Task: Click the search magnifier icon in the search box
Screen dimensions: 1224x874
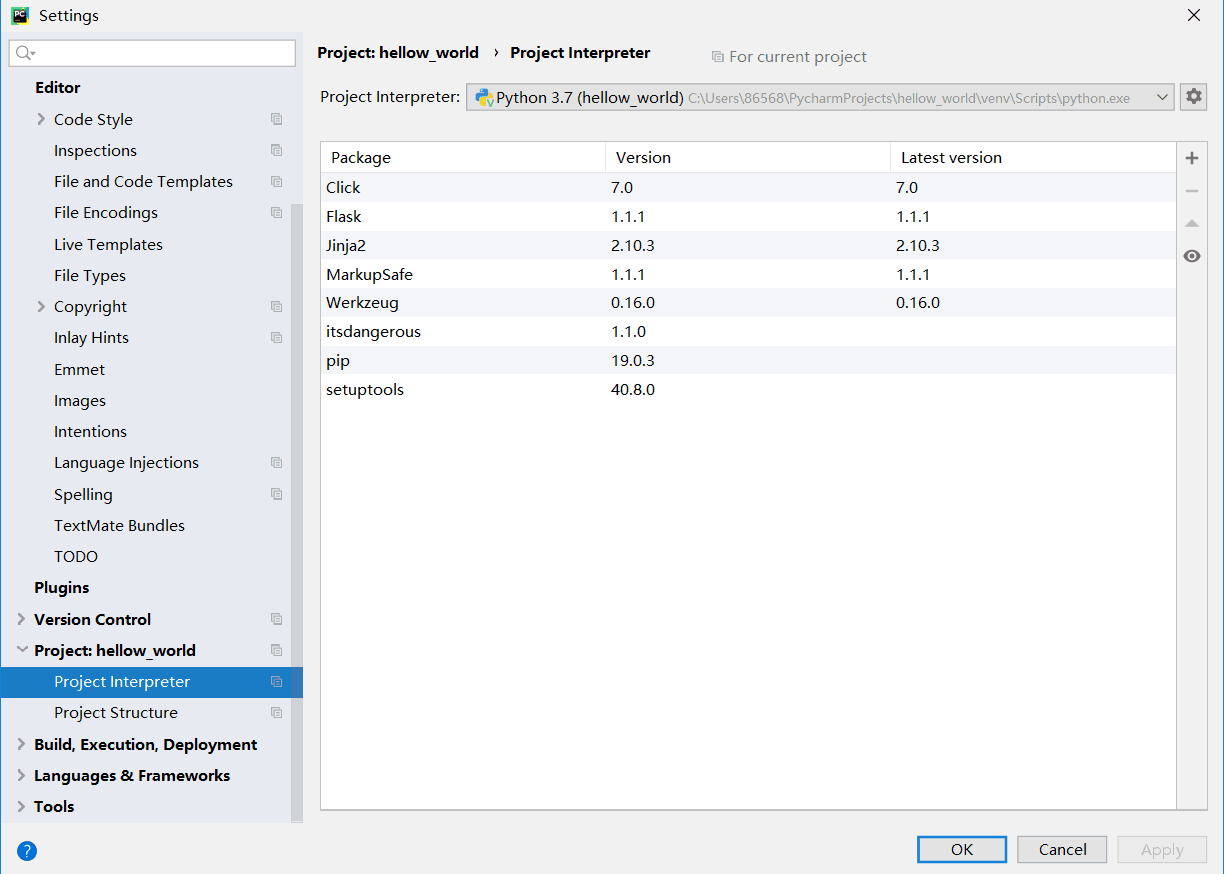Action: [x=25, y=53]
